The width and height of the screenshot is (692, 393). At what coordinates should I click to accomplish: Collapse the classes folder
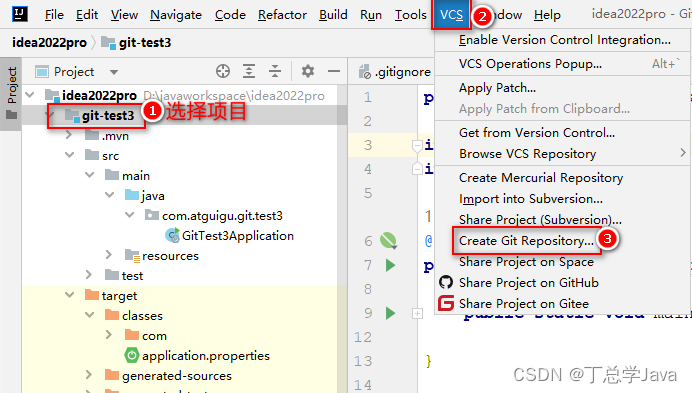[90, 315]
